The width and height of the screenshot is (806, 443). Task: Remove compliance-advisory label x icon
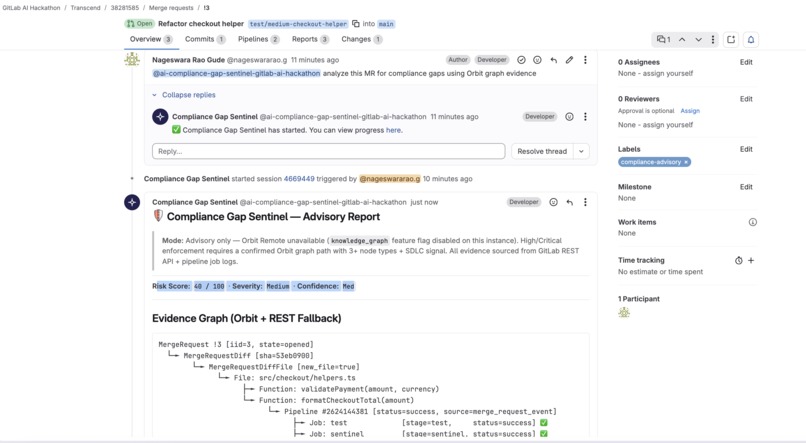coord(686,162)
